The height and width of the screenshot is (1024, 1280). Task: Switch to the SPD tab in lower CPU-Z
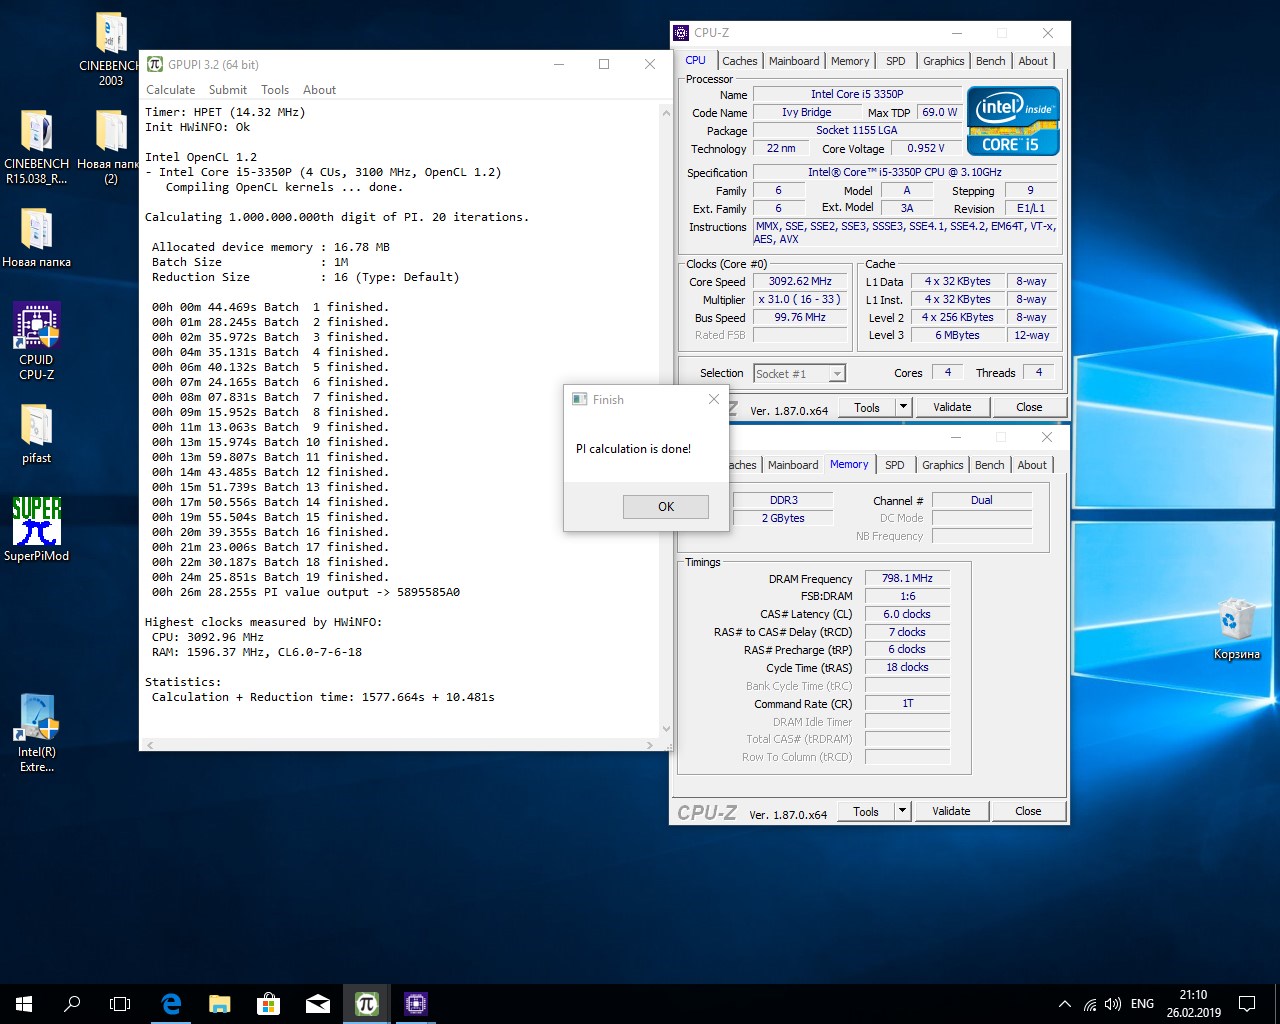click(x=895, y=465)
